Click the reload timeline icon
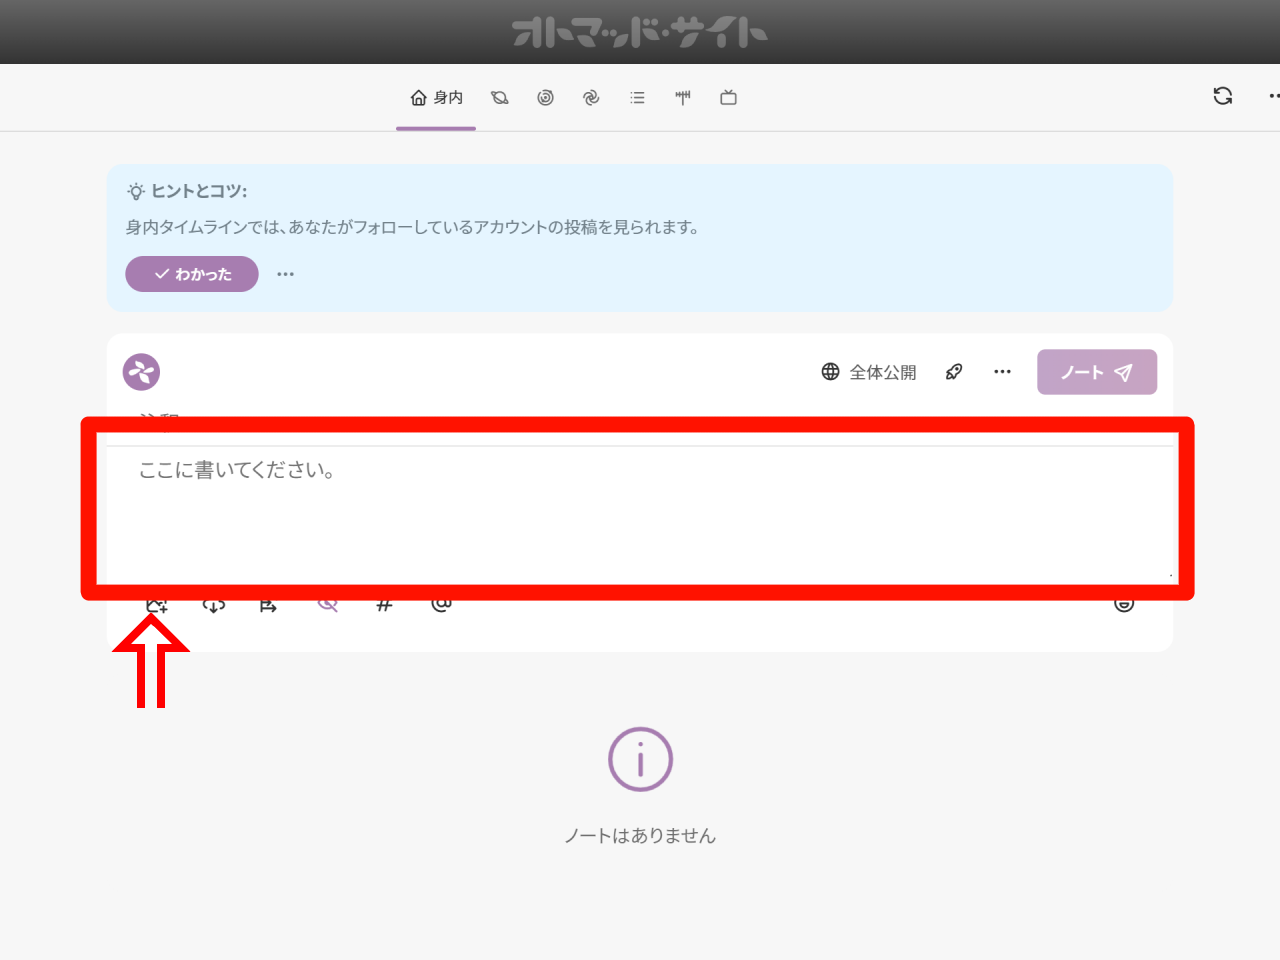Screen dimensions: 1280x960 coord(1222,96)
